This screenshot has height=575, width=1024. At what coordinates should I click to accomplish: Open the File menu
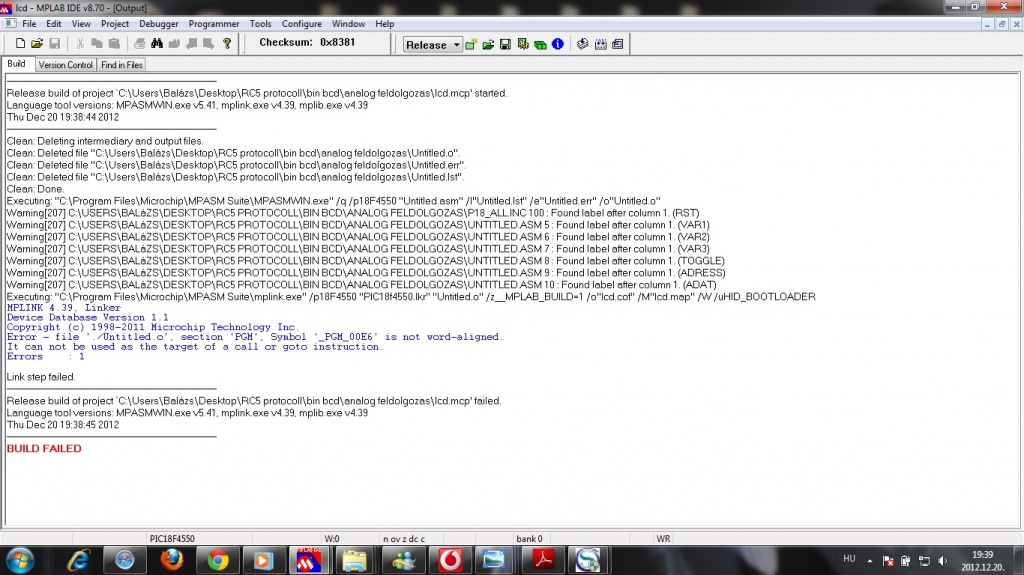(29, 24)
